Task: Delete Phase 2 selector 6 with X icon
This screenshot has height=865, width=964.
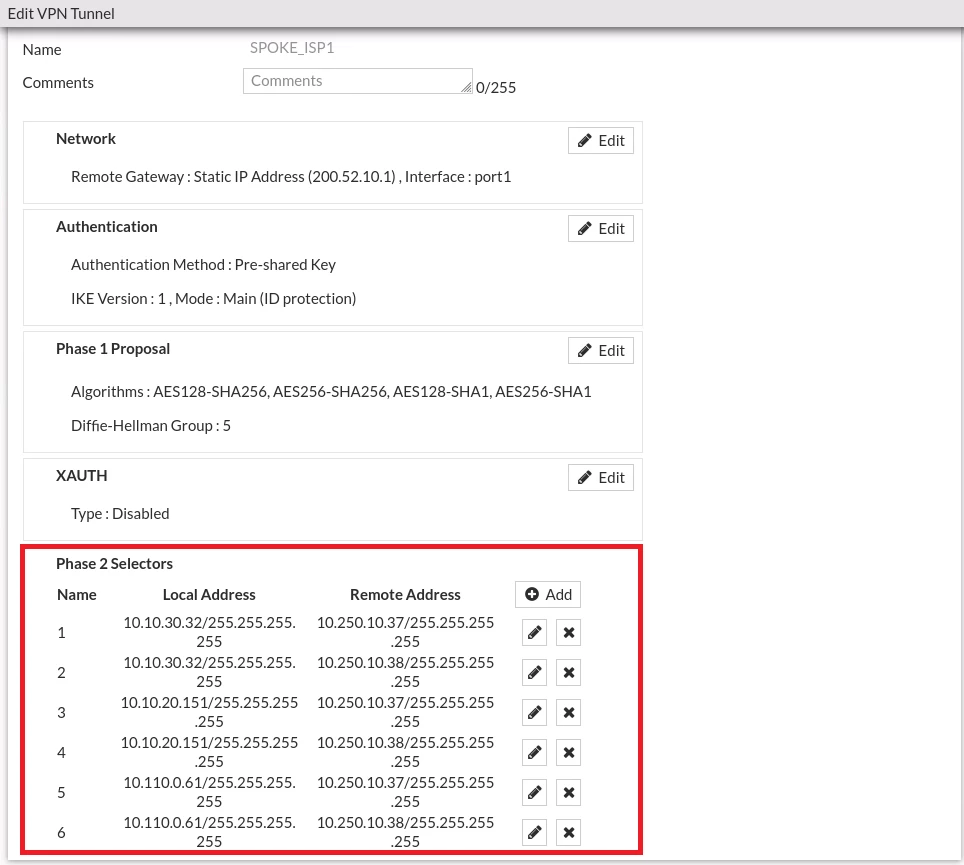Action: pyautogui.click(x=569, y=832)
